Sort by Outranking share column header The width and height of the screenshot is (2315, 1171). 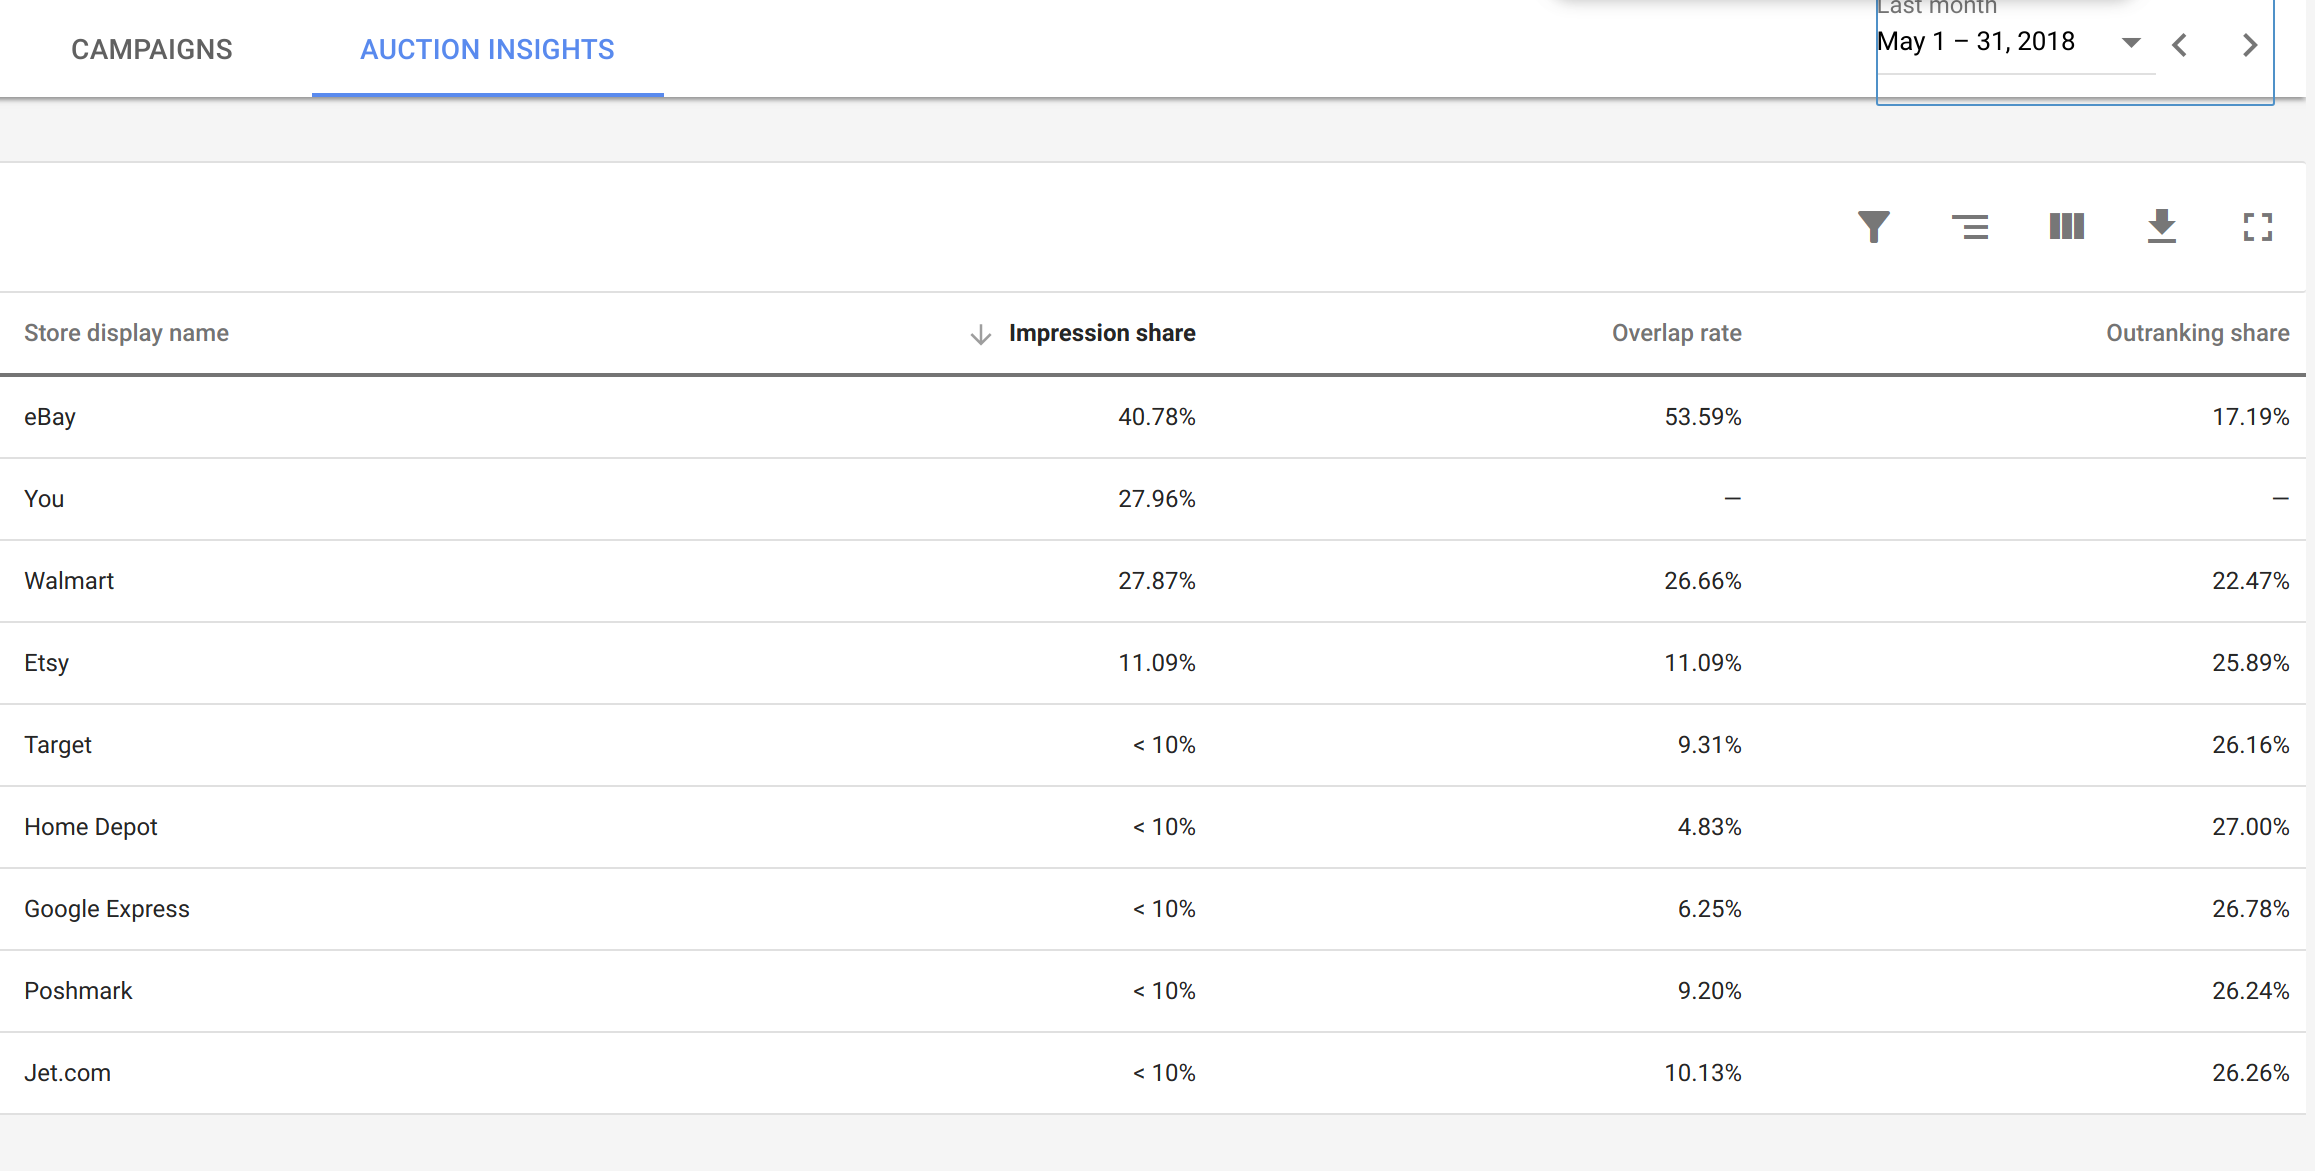2197,333
